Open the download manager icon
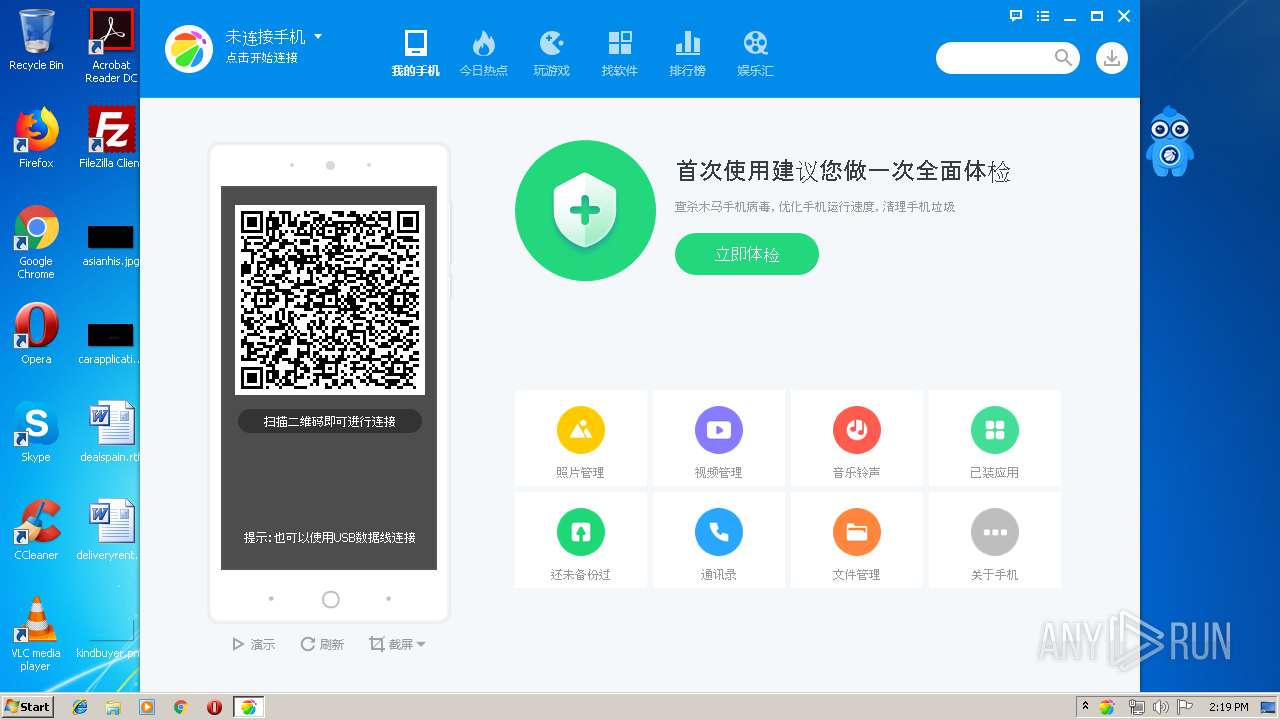This screenshot has width=1280, height=720. 1111,58
